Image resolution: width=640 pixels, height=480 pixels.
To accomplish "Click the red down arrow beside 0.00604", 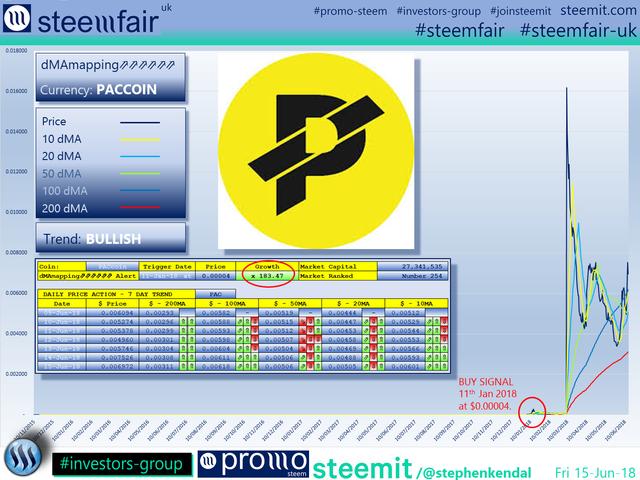I will [255, 349].
